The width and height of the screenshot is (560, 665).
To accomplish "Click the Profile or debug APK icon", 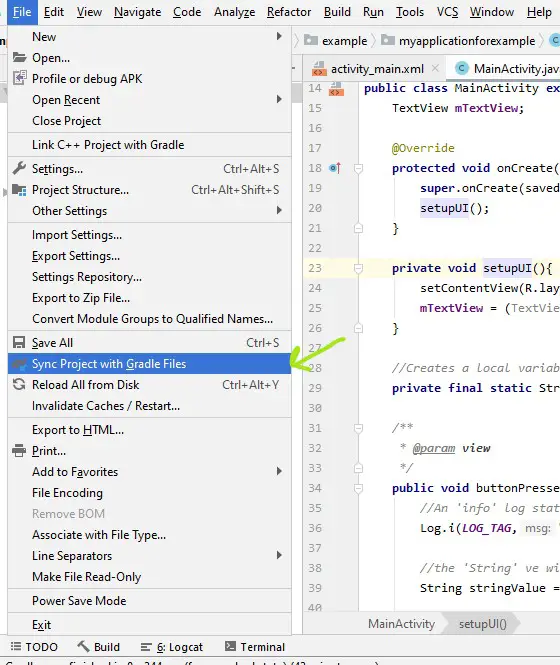I will click(20, 78).
